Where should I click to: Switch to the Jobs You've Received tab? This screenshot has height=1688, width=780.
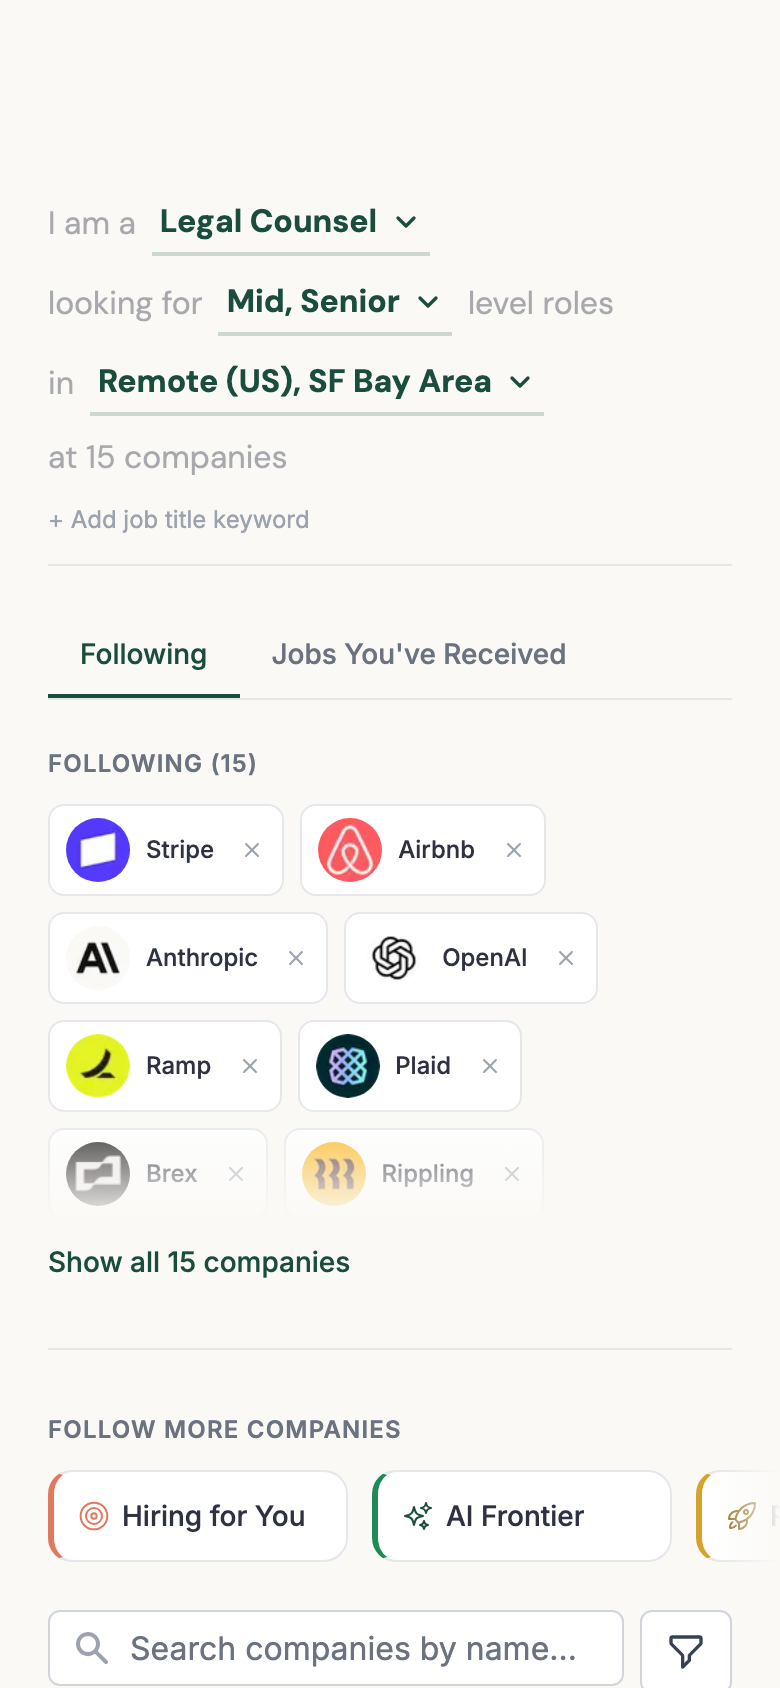click(418, 654)
